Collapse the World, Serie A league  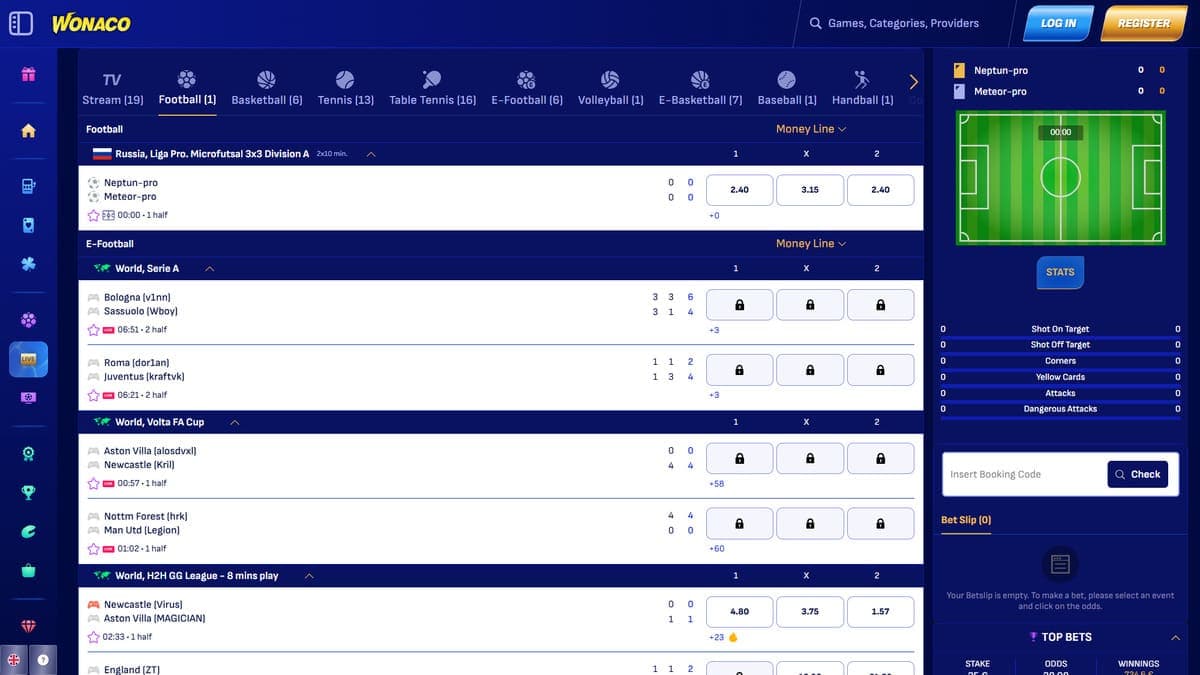209,269
